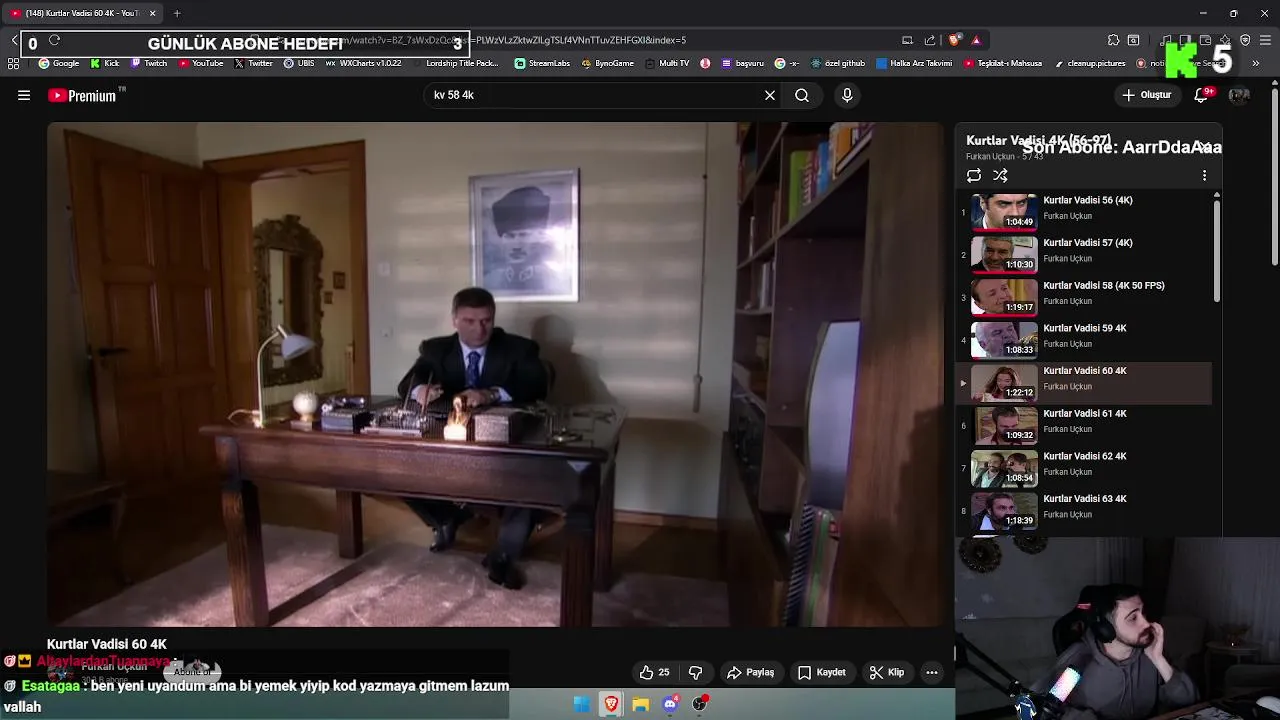This screenshot has width=1280, height=720.
Task: Save video with Kaydet button
Action: point(821,672)
